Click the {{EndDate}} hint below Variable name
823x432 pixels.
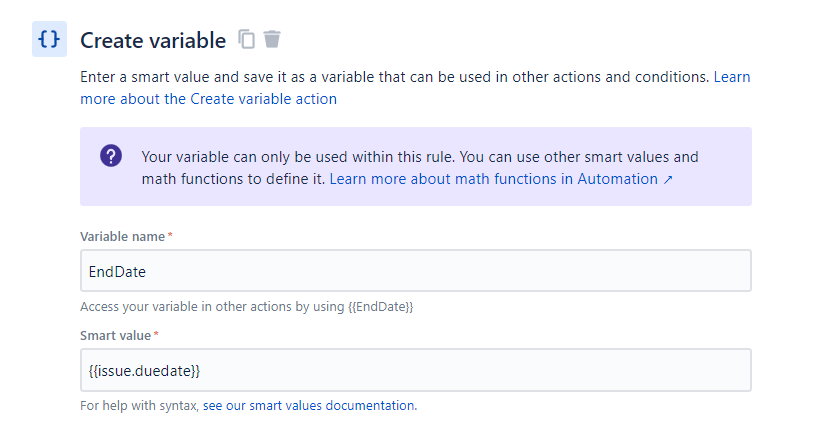(381, 307)
